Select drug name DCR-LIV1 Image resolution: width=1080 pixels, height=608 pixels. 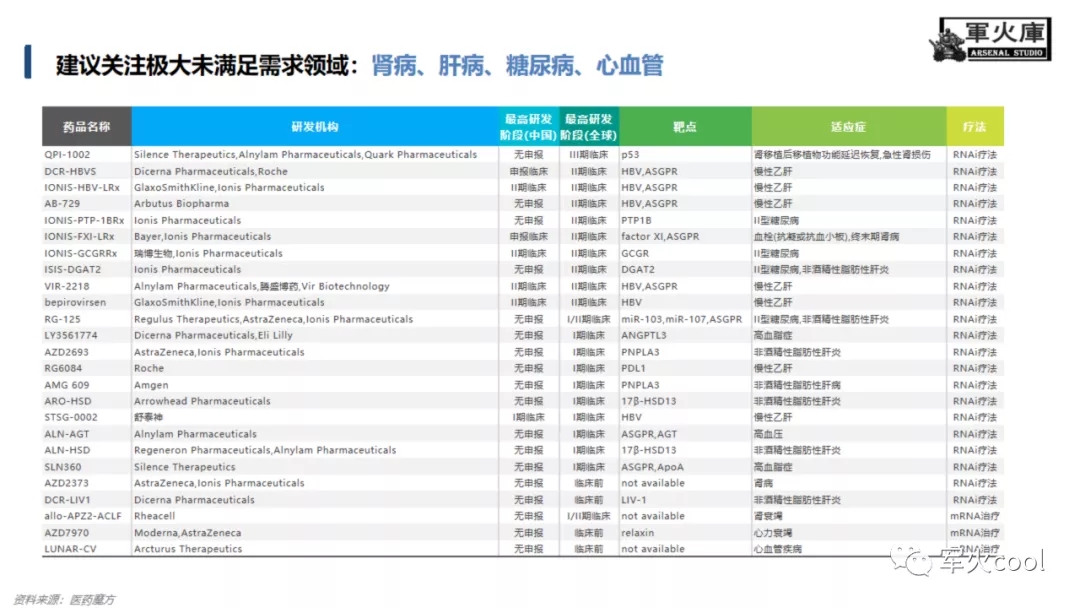click(68, 500)
